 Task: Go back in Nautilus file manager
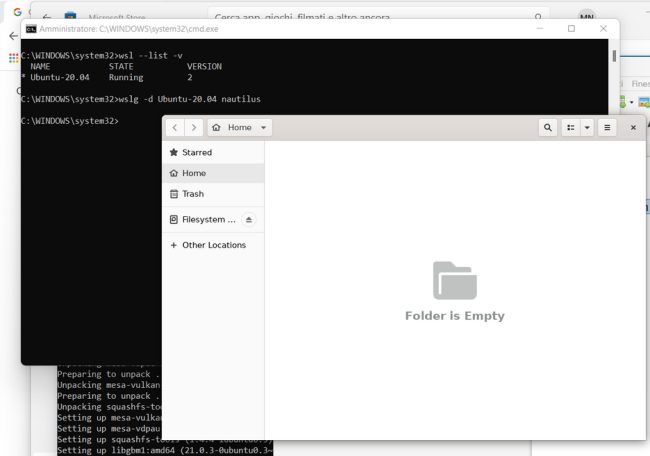coord(175,128)
